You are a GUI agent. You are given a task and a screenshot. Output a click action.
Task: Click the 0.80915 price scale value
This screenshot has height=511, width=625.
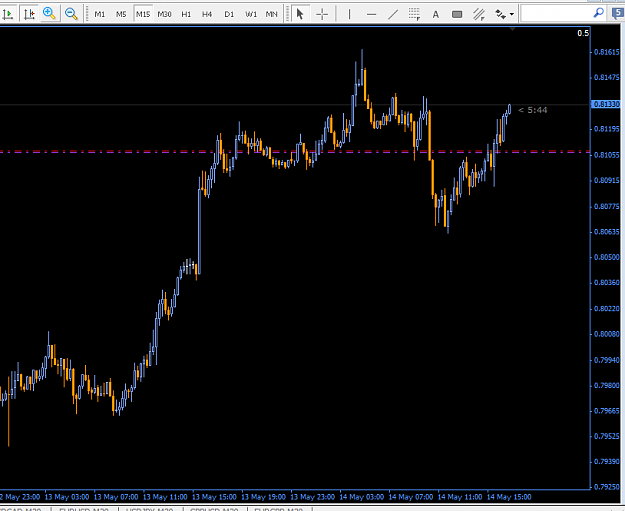(x=607, y=181)
